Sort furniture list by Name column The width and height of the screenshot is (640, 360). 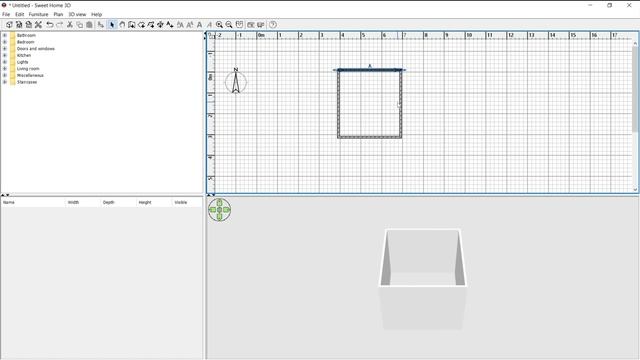pyautogui.click(x=33, y=202)
